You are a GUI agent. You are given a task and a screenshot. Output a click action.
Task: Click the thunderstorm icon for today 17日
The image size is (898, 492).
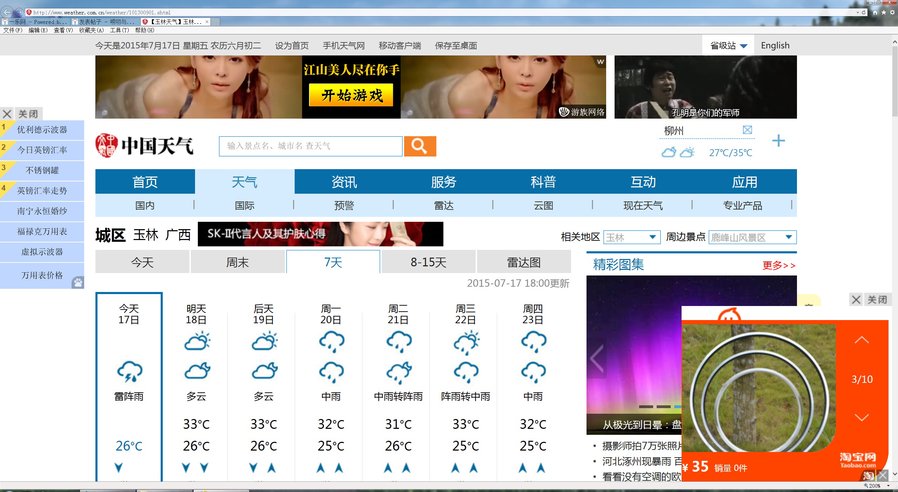click(x=129, y=372)
